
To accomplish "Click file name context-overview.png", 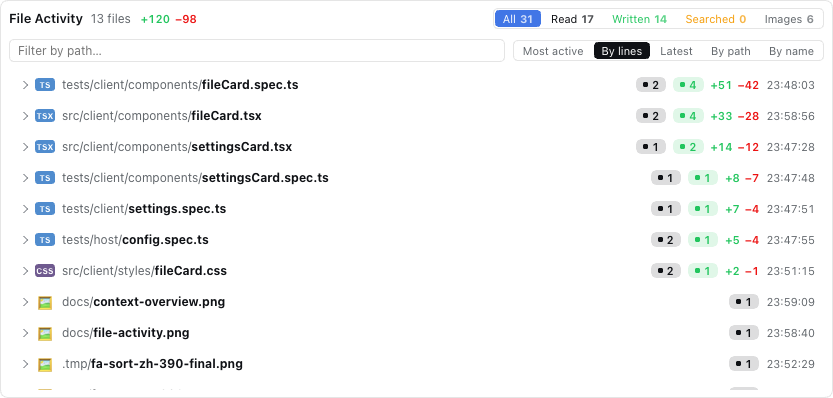I will tap(159, 302).
